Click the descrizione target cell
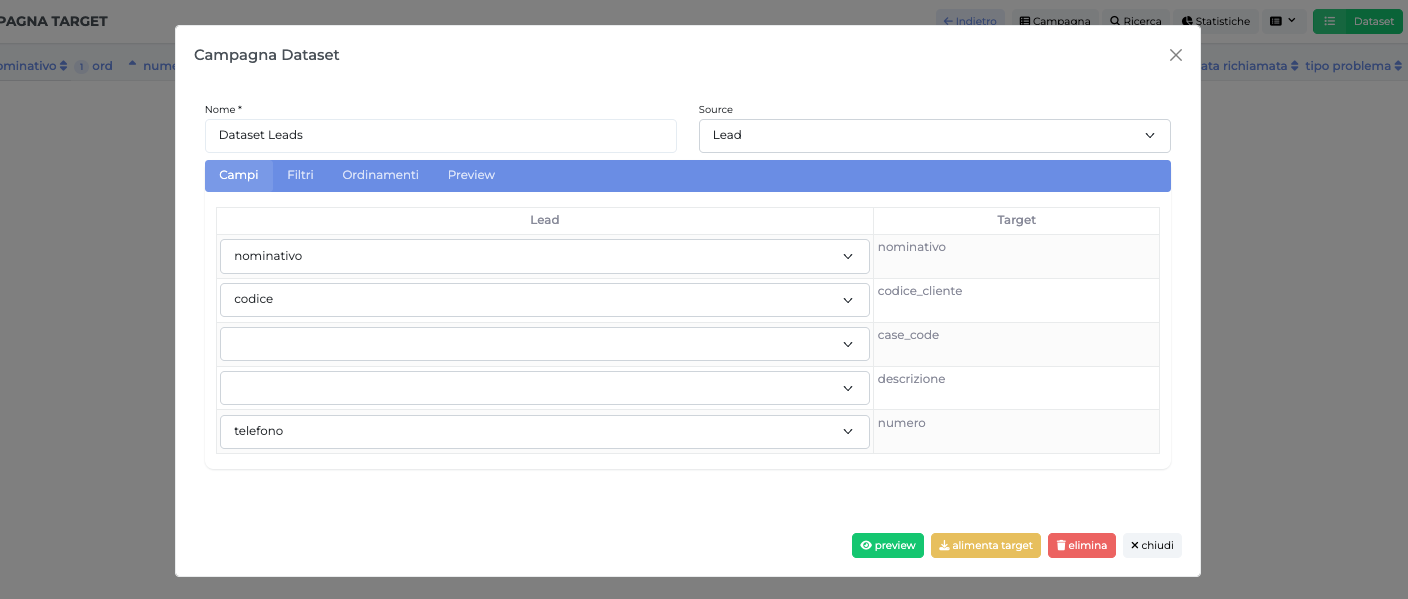 tap(1016, 388)
